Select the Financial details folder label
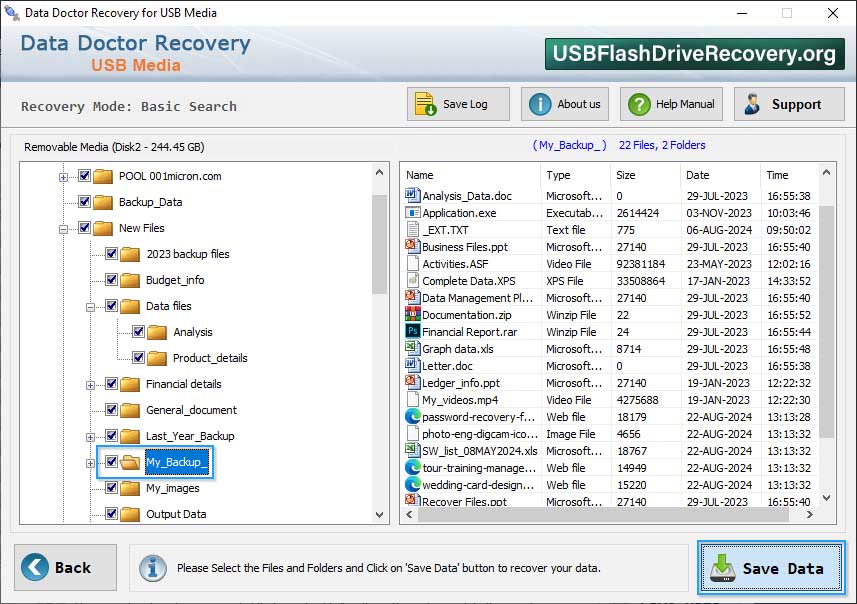The width and height of the screenshot is (857, 604). (x=184, y=384)
